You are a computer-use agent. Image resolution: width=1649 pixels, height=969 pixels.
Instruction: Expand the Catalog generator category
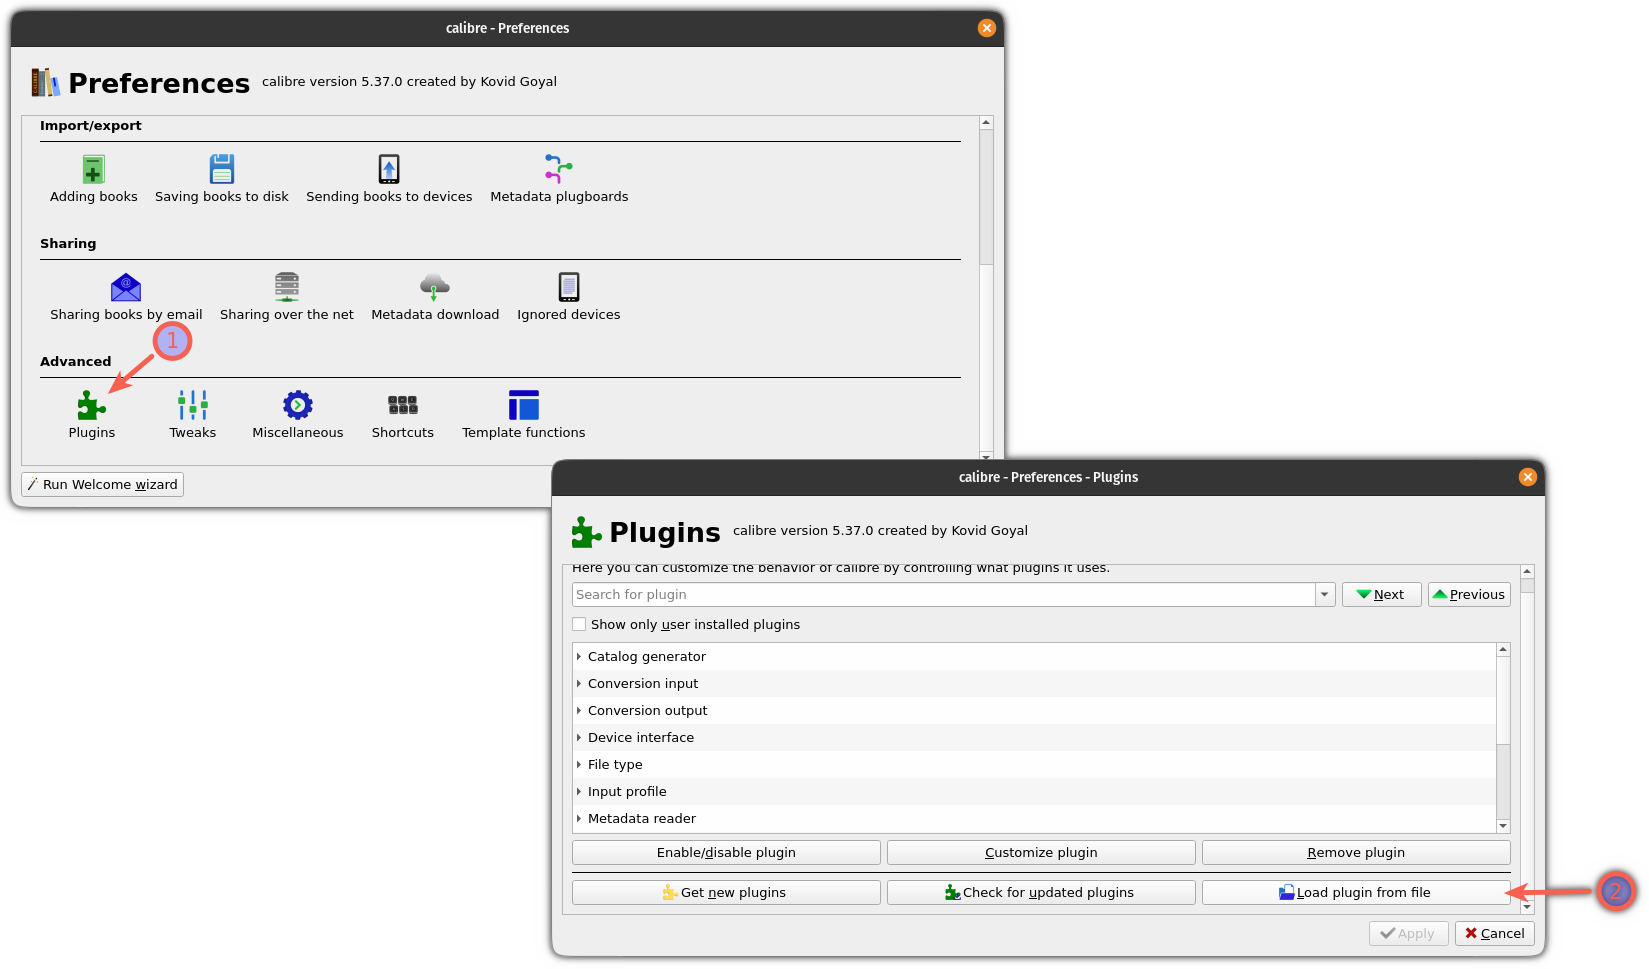tap(579, 656)
